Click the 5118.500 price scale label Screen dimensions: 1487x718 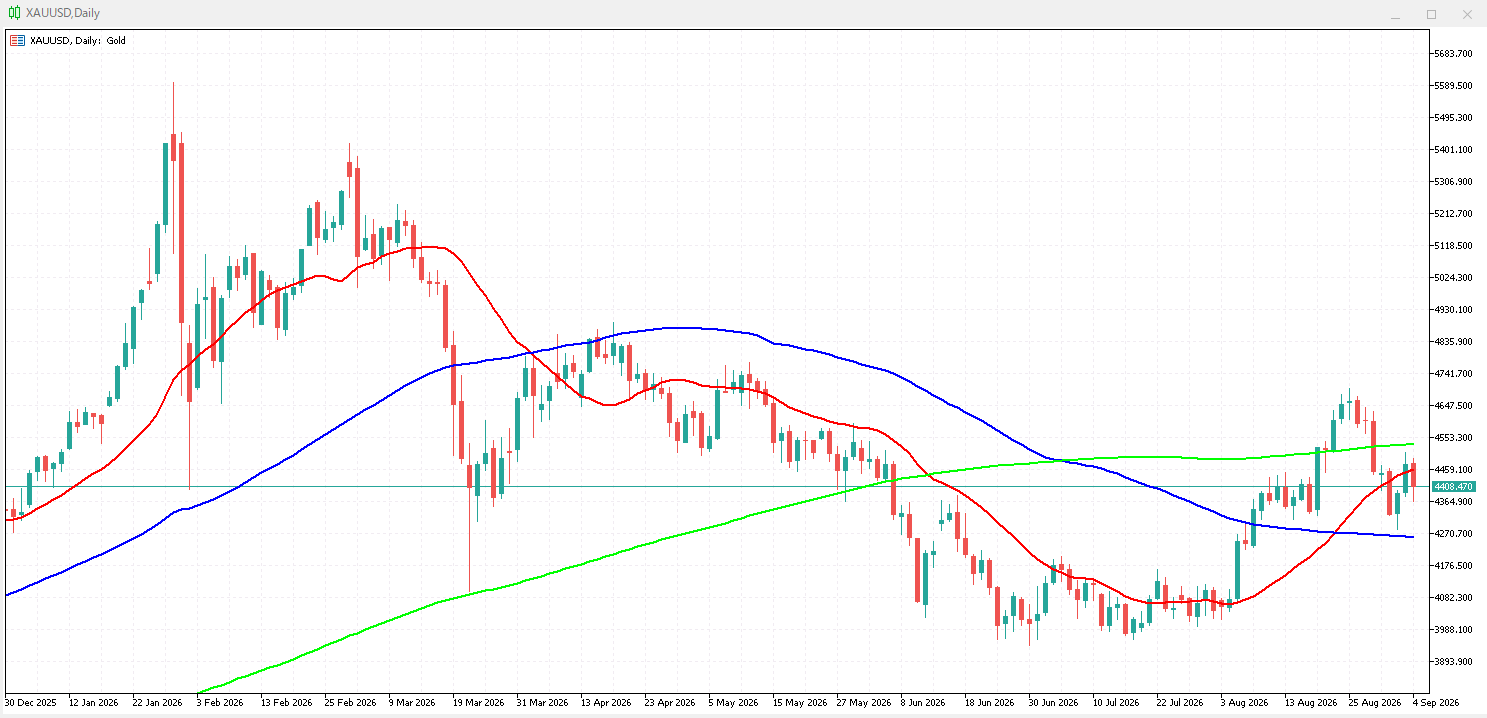[x=1452, y=246]
